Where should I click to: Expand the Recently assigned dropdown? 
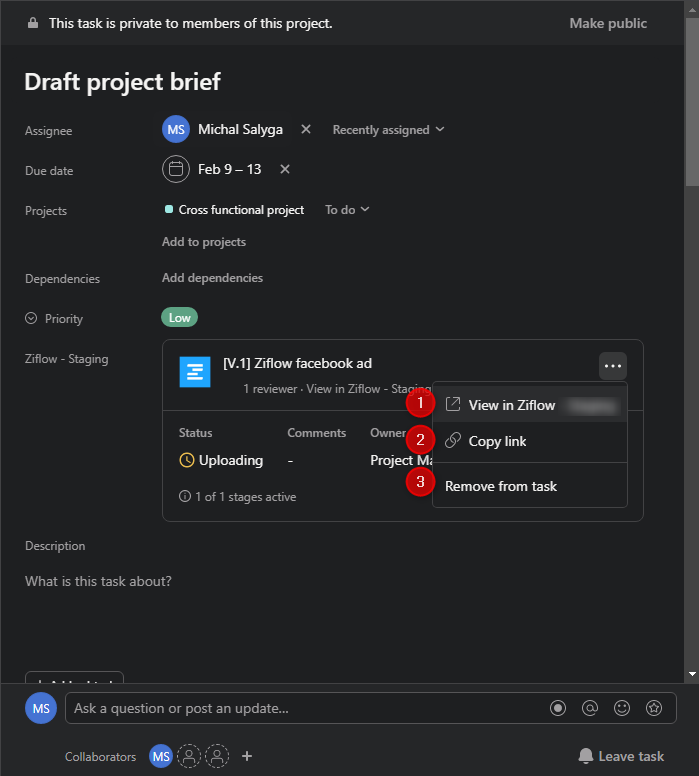(388, 130)
